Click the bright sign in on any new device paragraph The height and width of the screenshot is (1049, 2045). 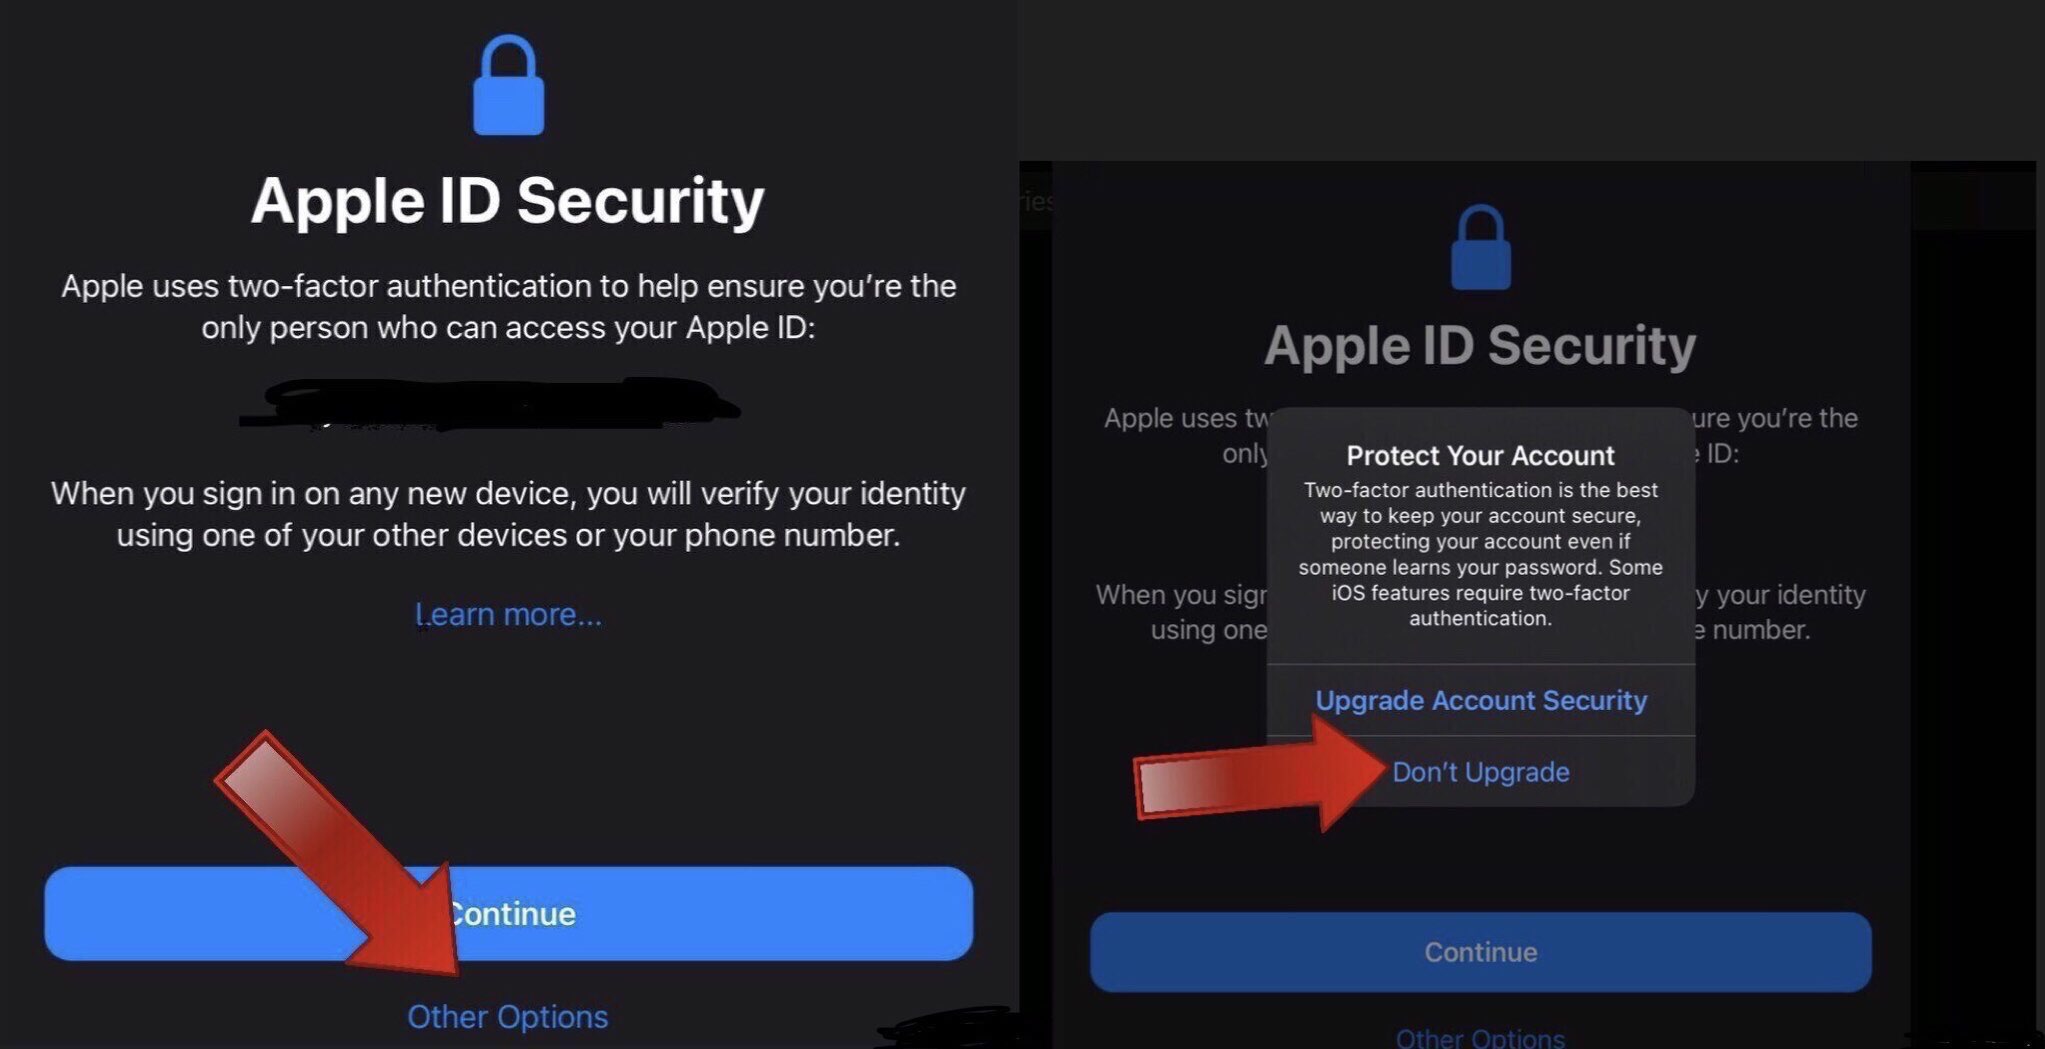pyautogui.click(x=508, y=514)
